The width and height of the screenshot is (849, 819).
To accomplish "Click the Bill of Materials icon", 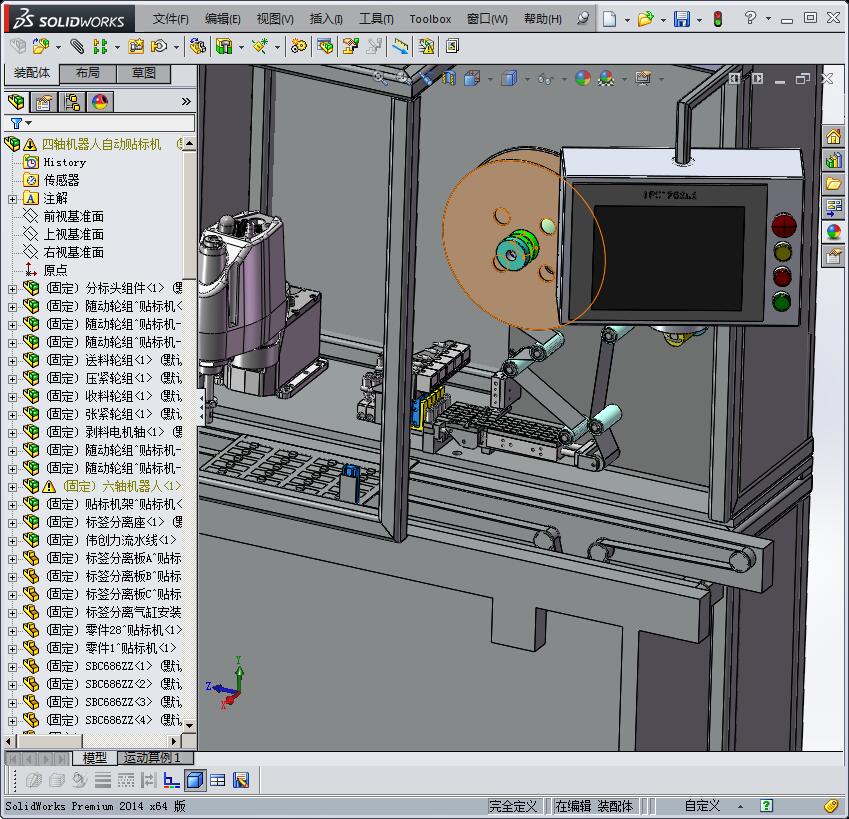I will pos(325,47).
